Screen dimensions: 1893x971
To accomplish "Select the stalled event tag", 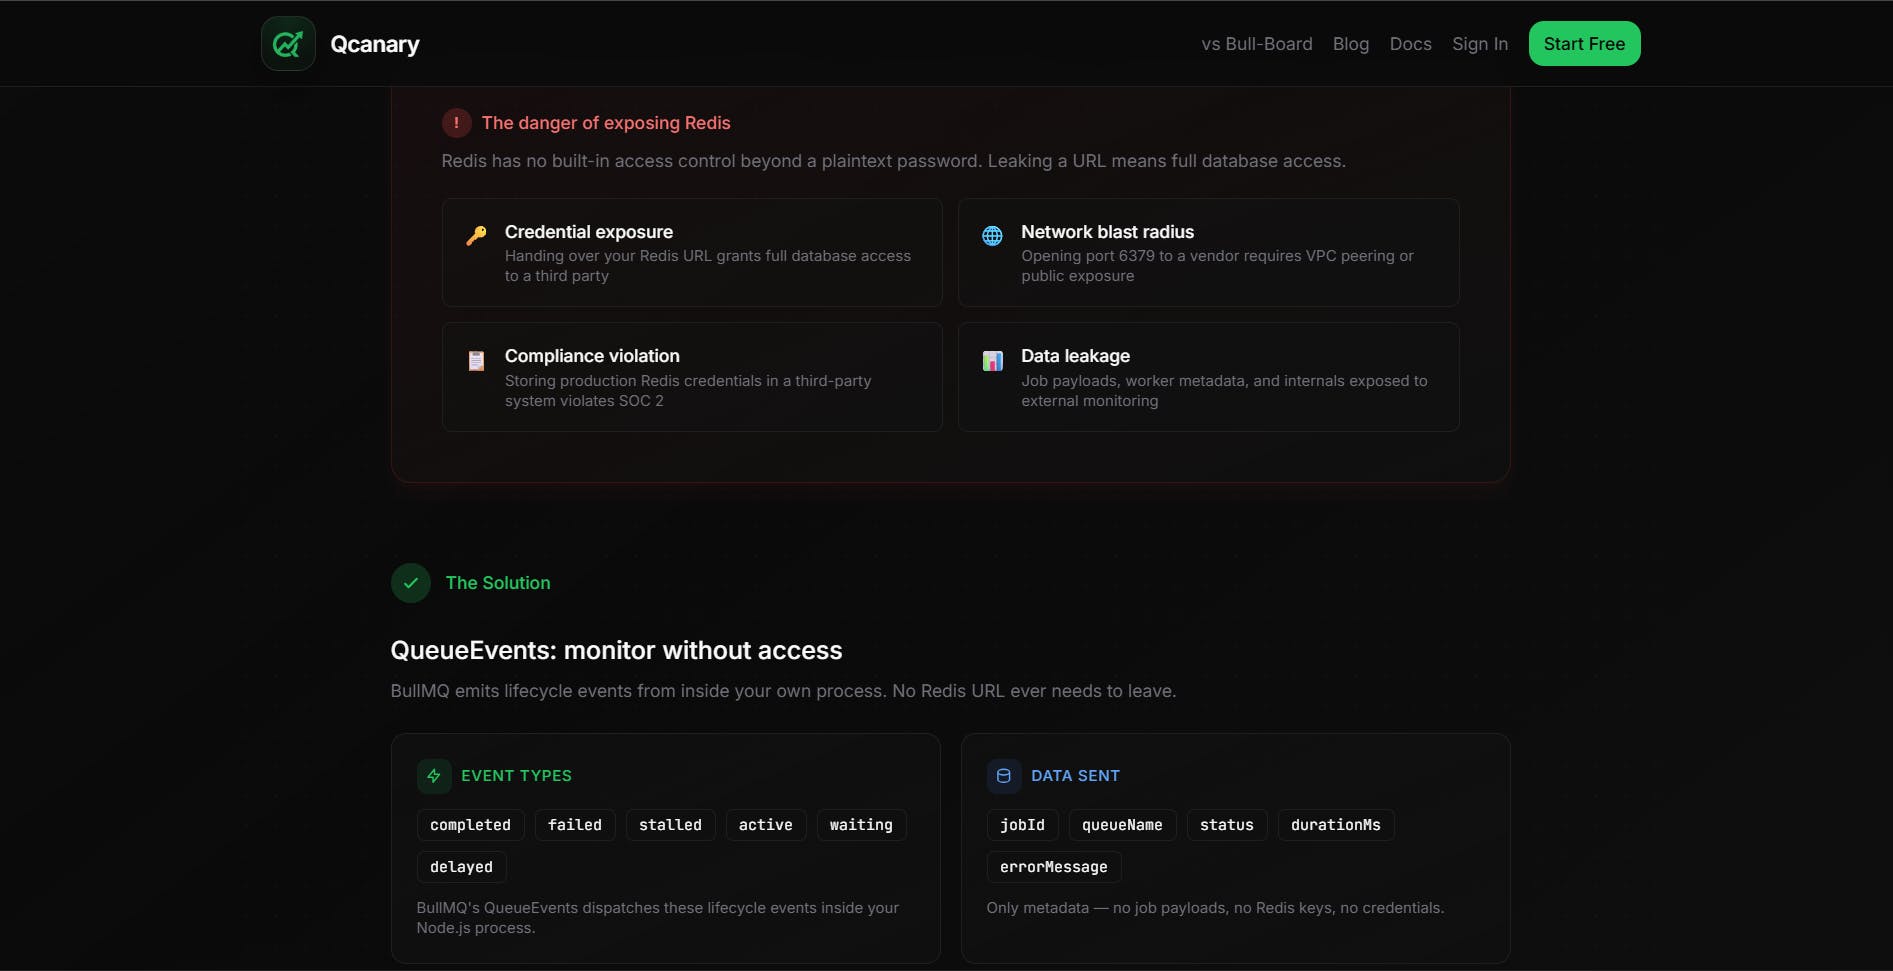I will (x=670, y=825).
